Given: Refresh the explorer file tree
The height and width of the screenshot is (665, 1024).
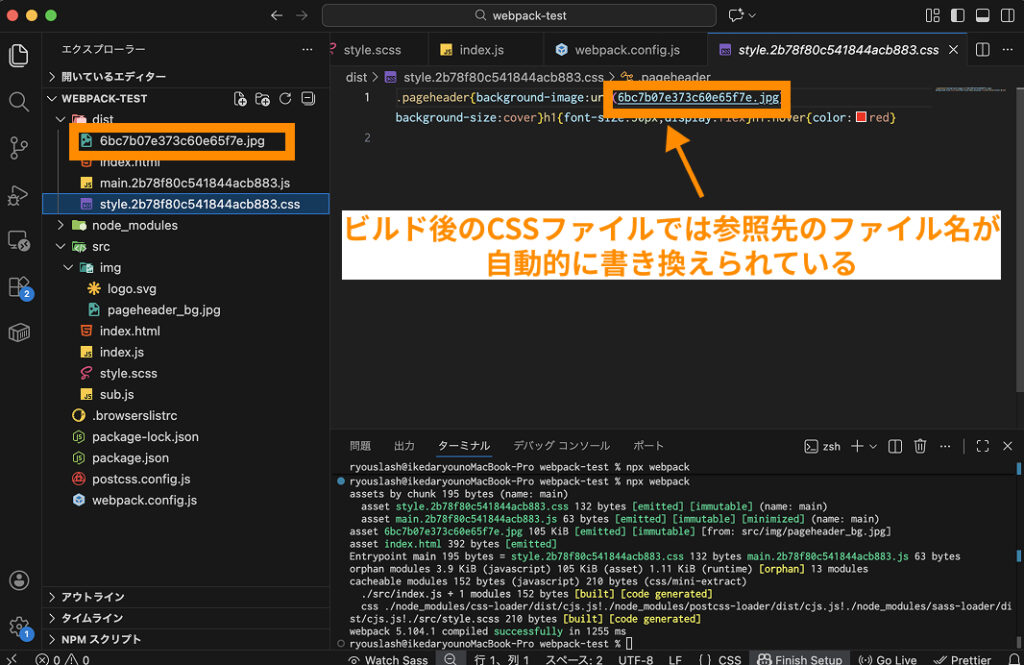Looking at the screenshot, I should pyautogui.click(x=285, y=98).
